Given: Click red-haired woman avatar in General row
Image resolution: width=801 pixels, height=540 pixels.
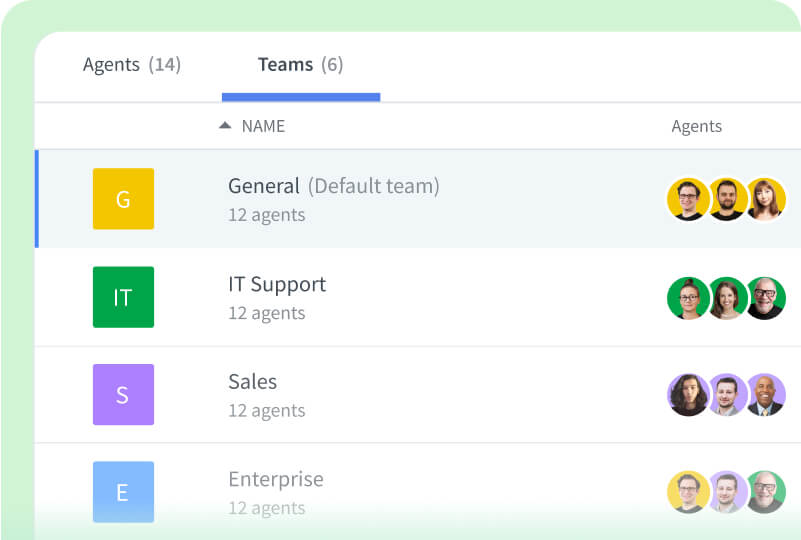Looking at the screenshot, I should (x=766, y=199).
